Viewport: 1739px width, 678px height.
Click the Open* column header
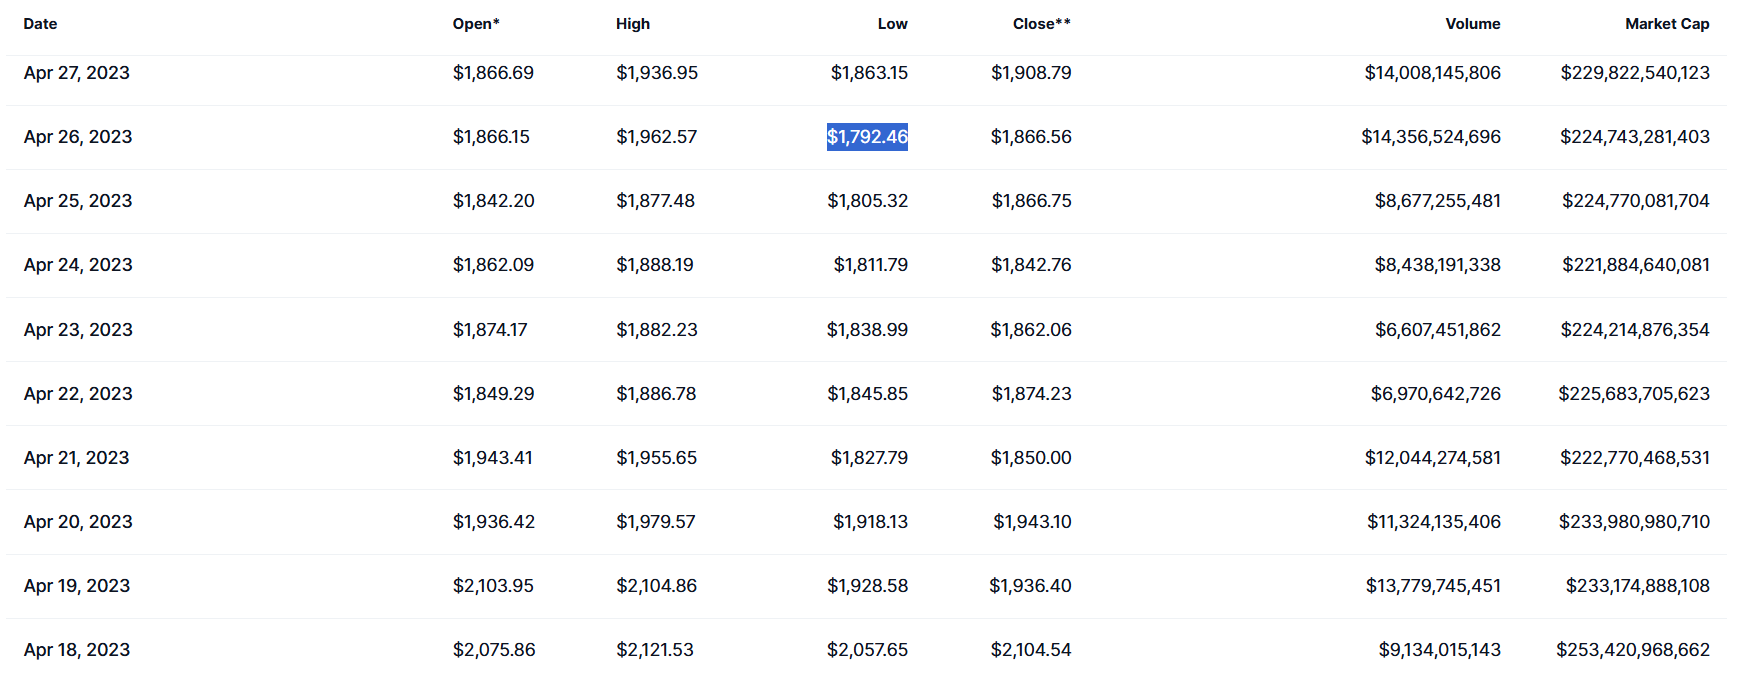point(476,24)
